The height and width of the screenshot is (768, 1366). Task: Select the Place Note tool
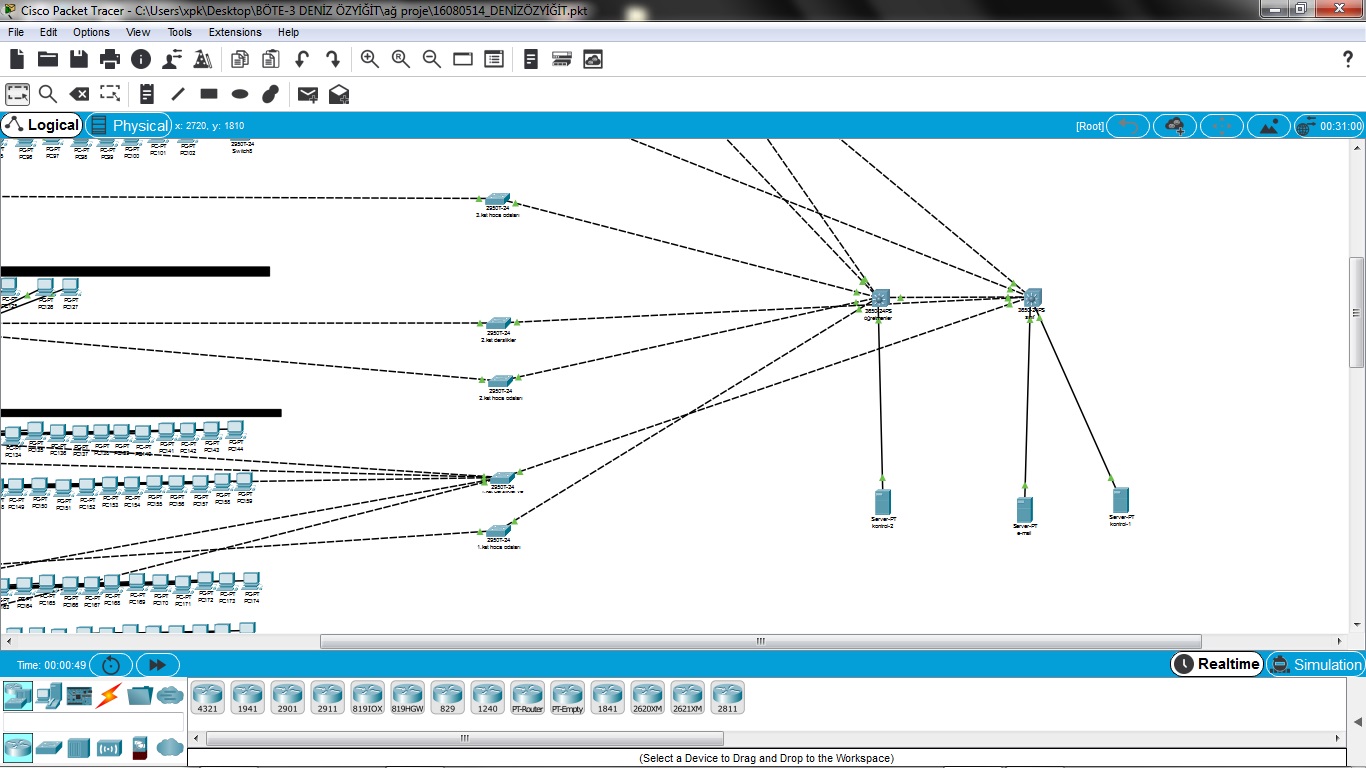coord(147,94)
